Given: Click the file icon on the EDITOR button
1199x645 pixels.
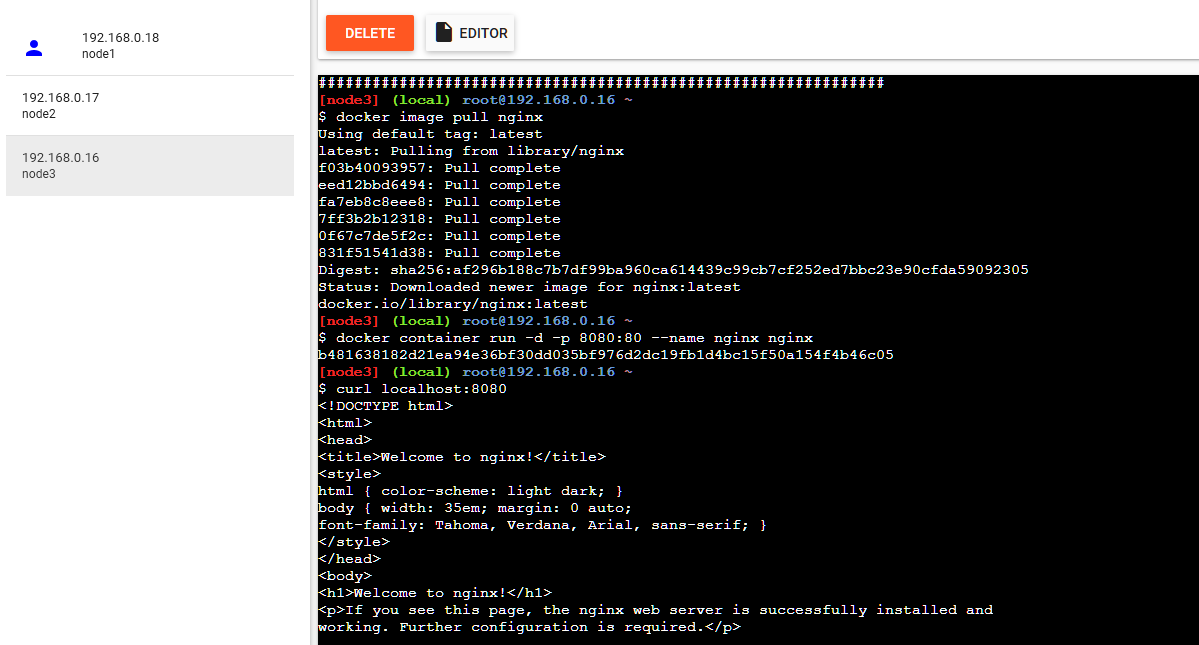Looking at the screenshot, I should click(x=444, y=33).
